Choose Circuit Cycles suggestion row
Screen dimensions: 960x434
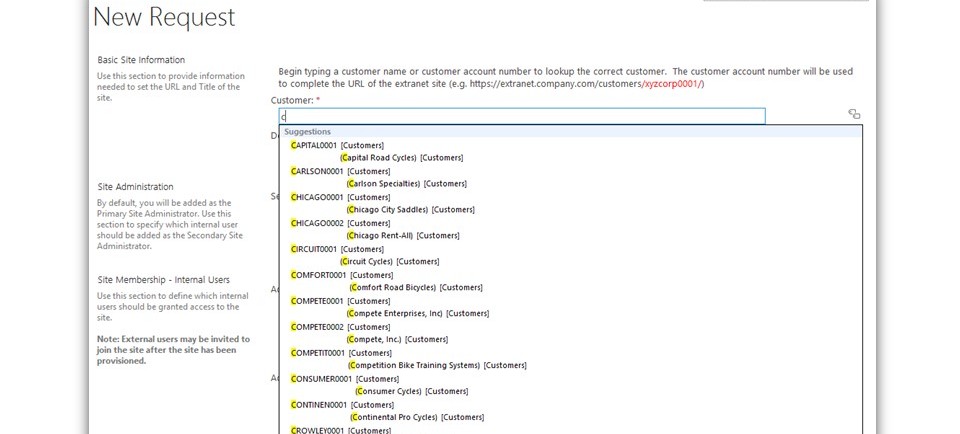point(390,261)
